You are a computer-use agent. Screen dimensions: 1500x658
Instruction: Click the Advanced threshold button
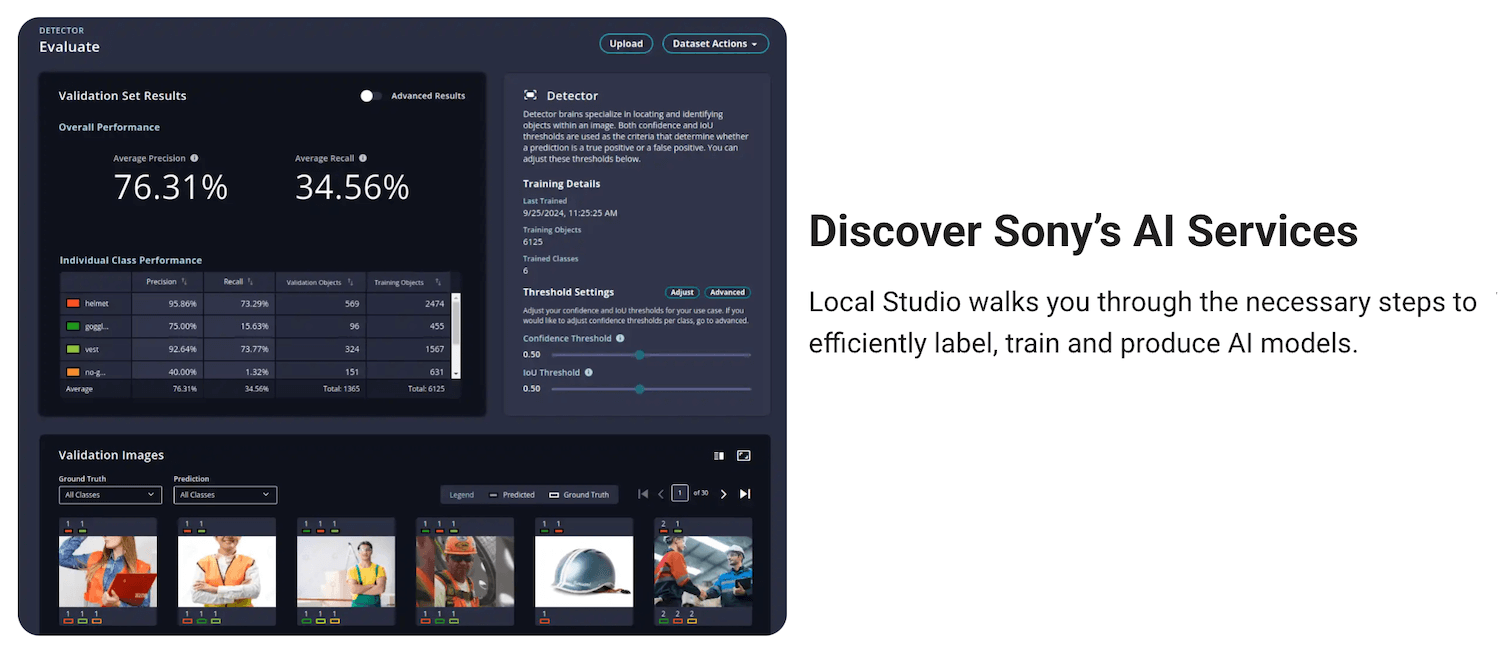(727, 292)
